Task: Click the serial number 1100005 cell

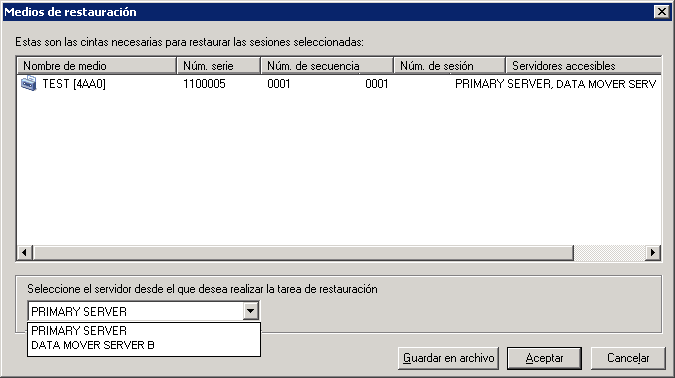Action: tap(204, 84)
